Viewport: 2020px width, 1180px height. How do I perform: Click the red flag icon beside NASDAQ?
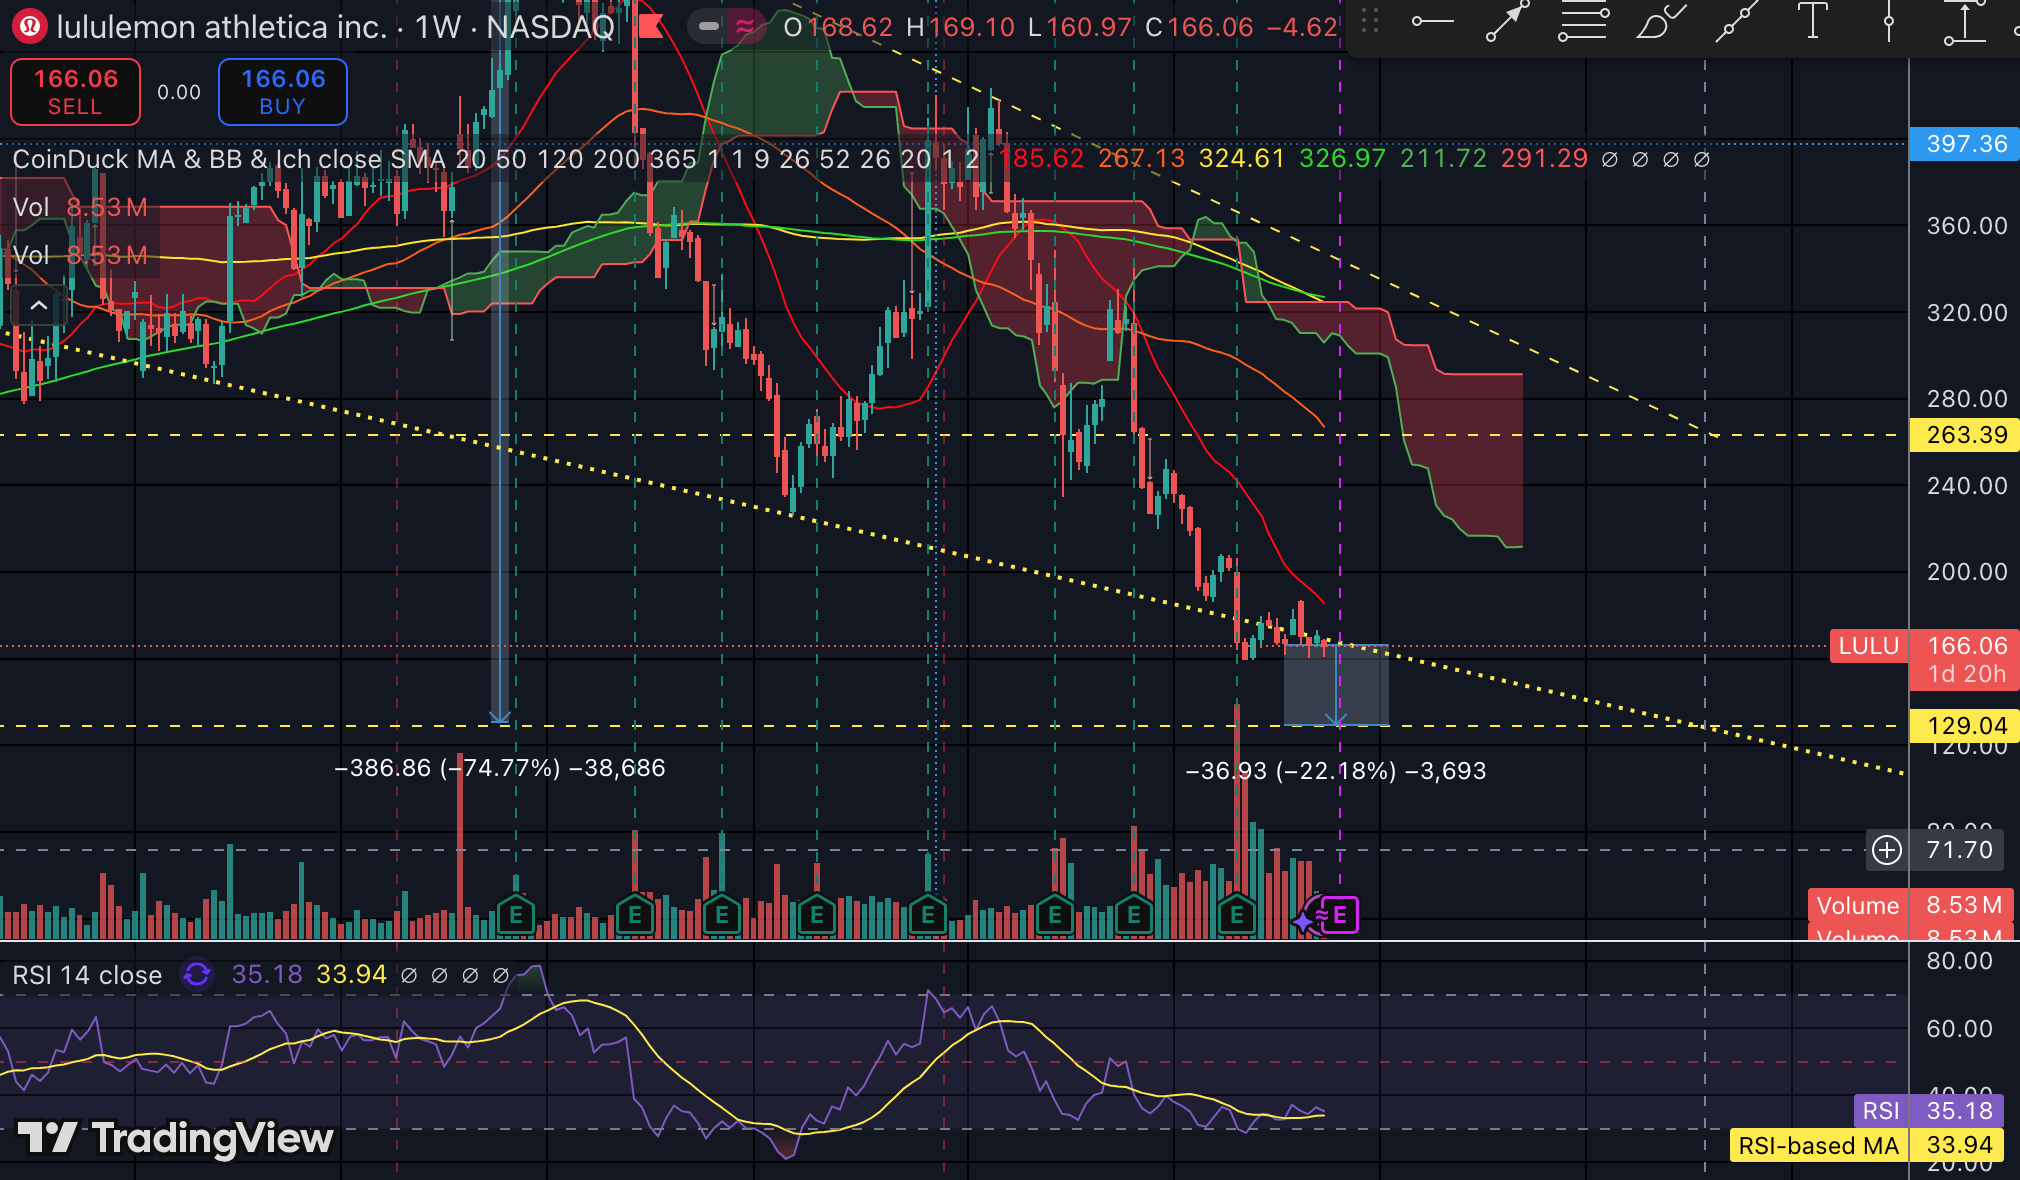(651, 26)
